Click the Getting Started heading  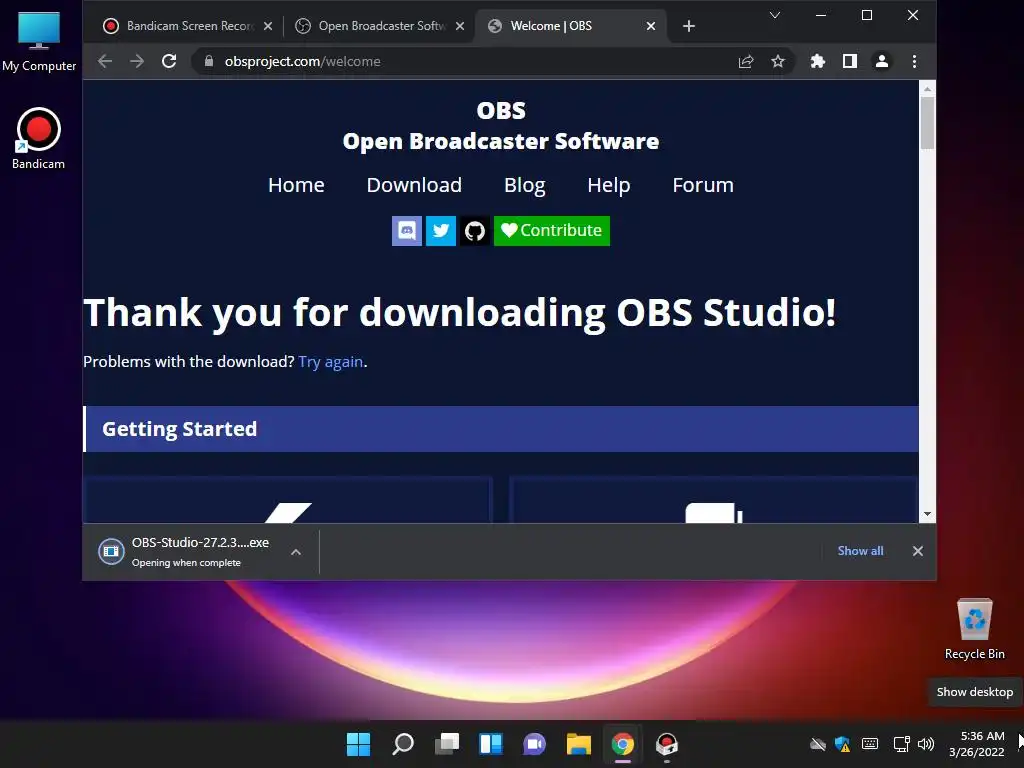coord(180,429)
